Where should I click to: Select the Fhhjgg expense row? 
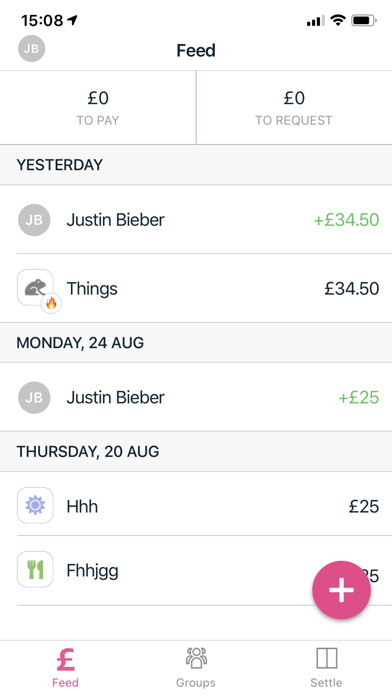tap(196, 570)
